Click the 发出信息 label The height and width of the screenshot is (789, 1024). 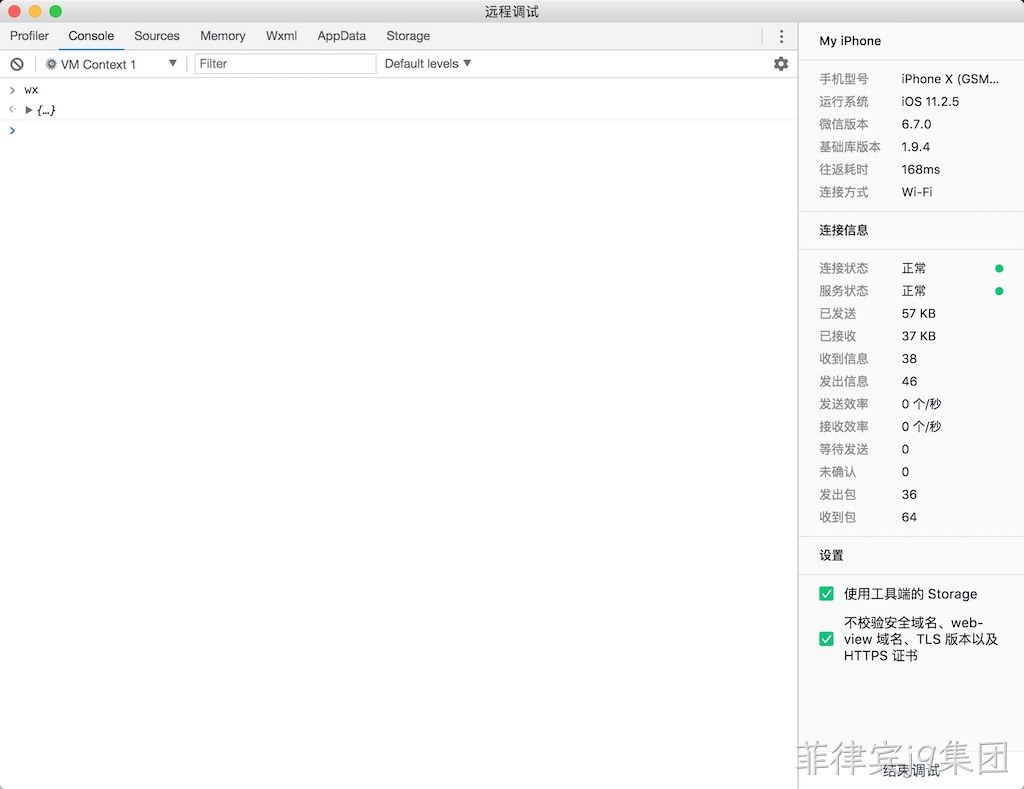tap(844, 381)
